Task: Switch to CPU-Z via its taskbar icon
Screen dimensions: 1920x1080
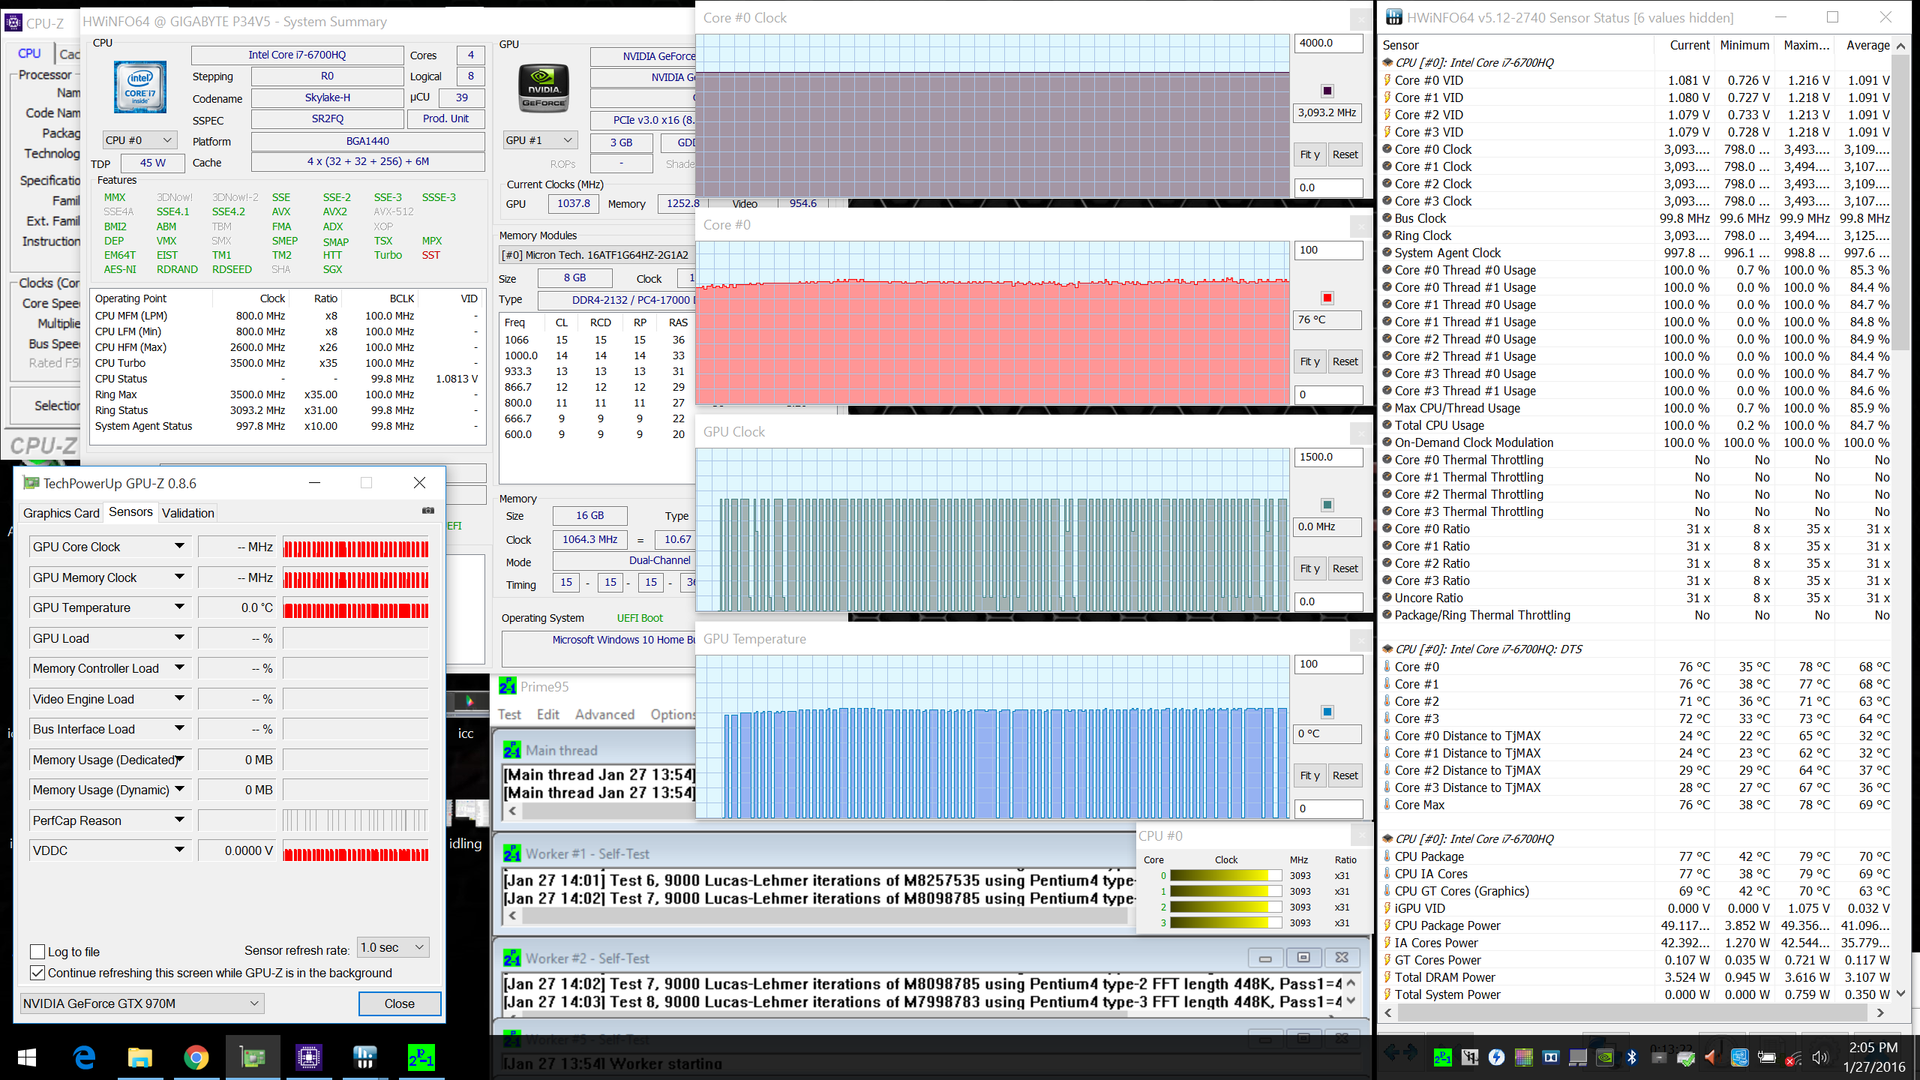Action: [x=308, y=1057]
